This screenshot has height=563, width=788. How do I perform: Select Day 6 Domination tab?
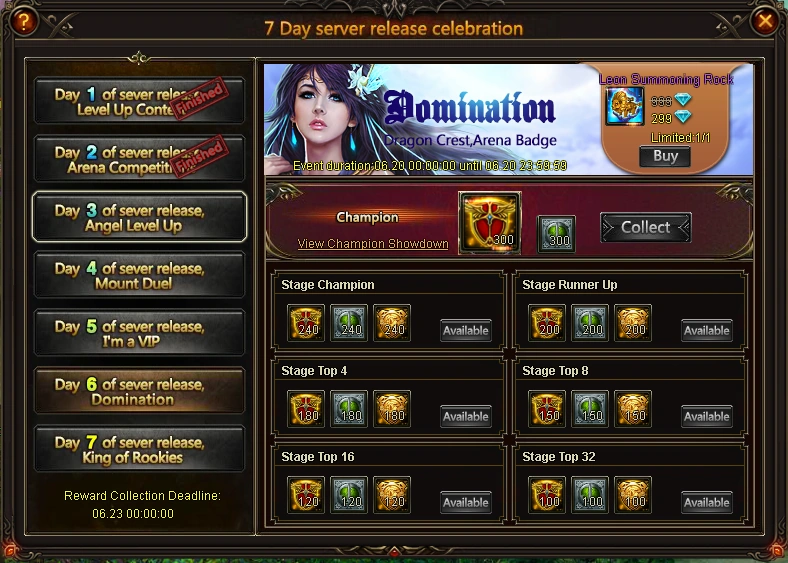point(139,391)
